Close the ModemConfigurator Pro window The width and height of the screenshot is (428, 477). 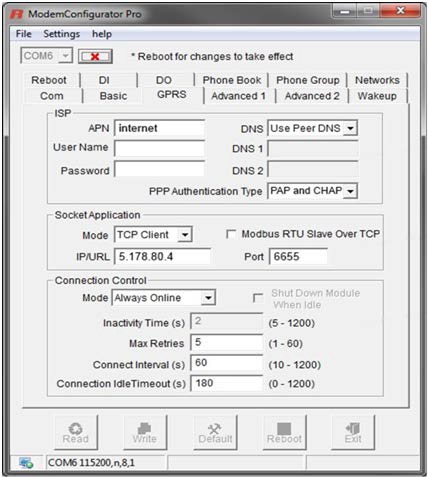pos(401,12)
